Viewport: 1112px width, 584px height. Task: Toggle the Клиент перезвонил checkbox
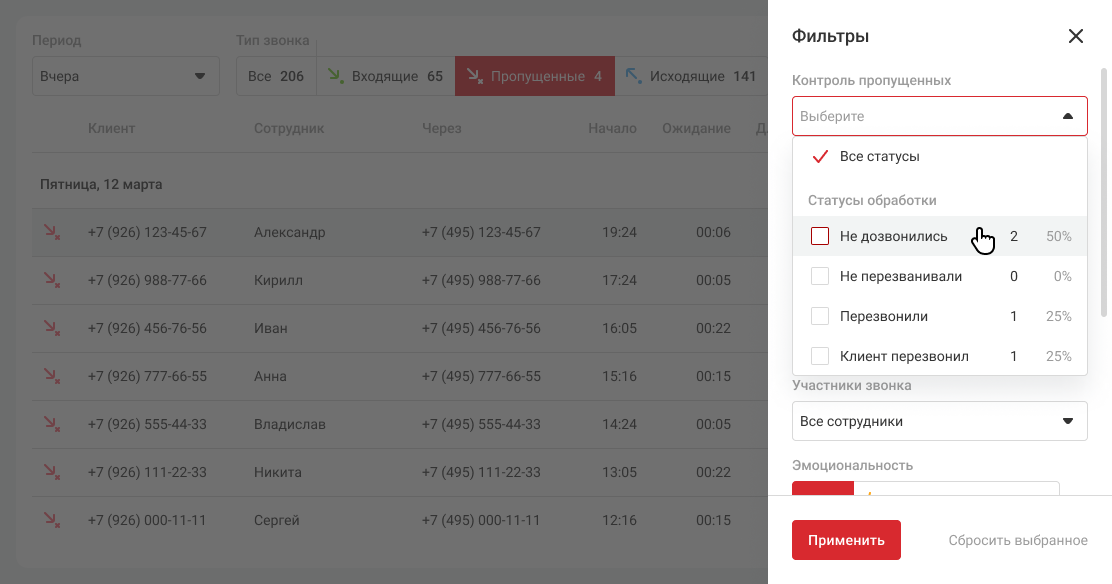pyautogui.click(x=820, y=356)
